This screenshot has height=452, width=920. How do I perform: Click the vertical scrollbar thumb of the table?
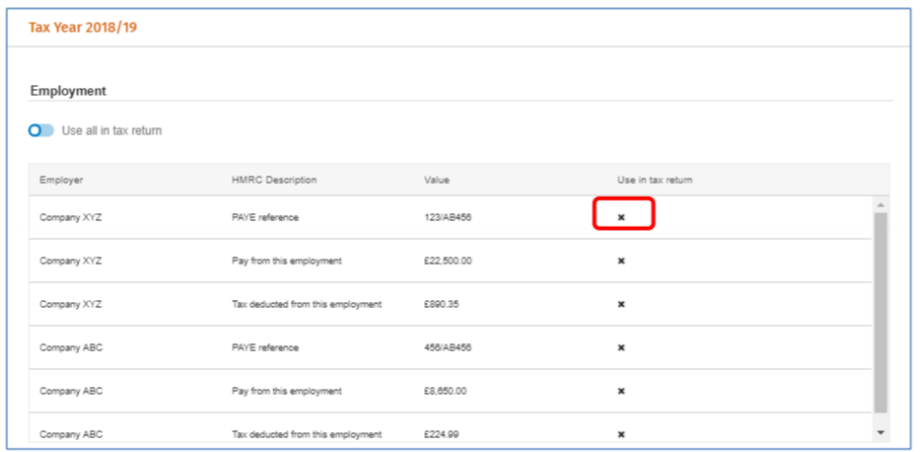point(880,312)
